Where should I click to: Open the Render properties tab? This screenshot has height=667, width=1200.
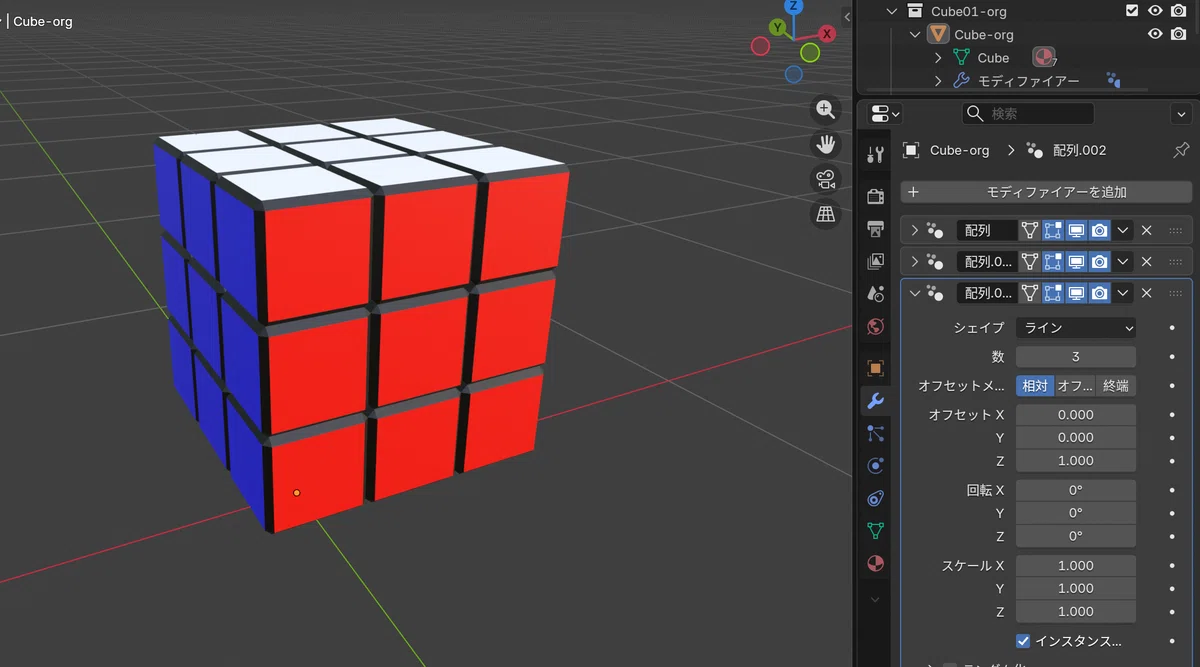876,196
